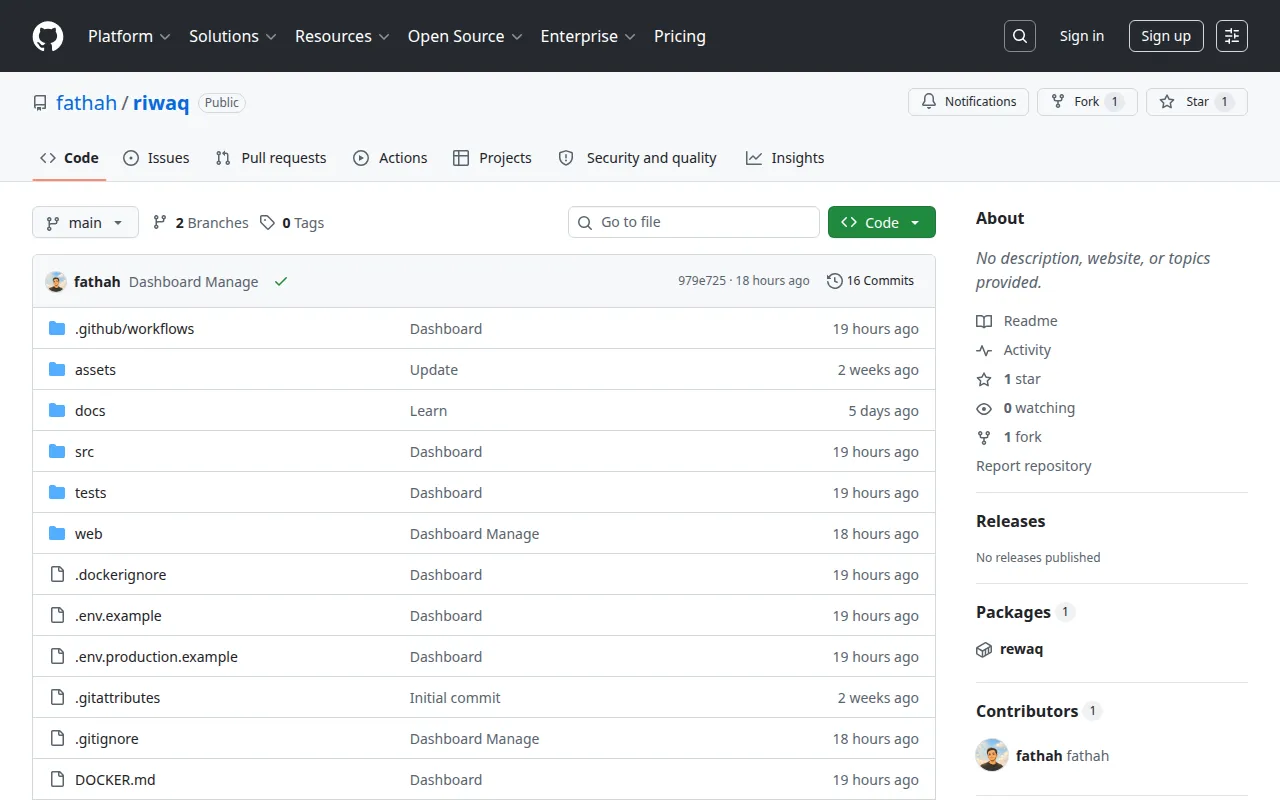
Task: Switch to the Issues tab
Action: (x=156, y=158)
